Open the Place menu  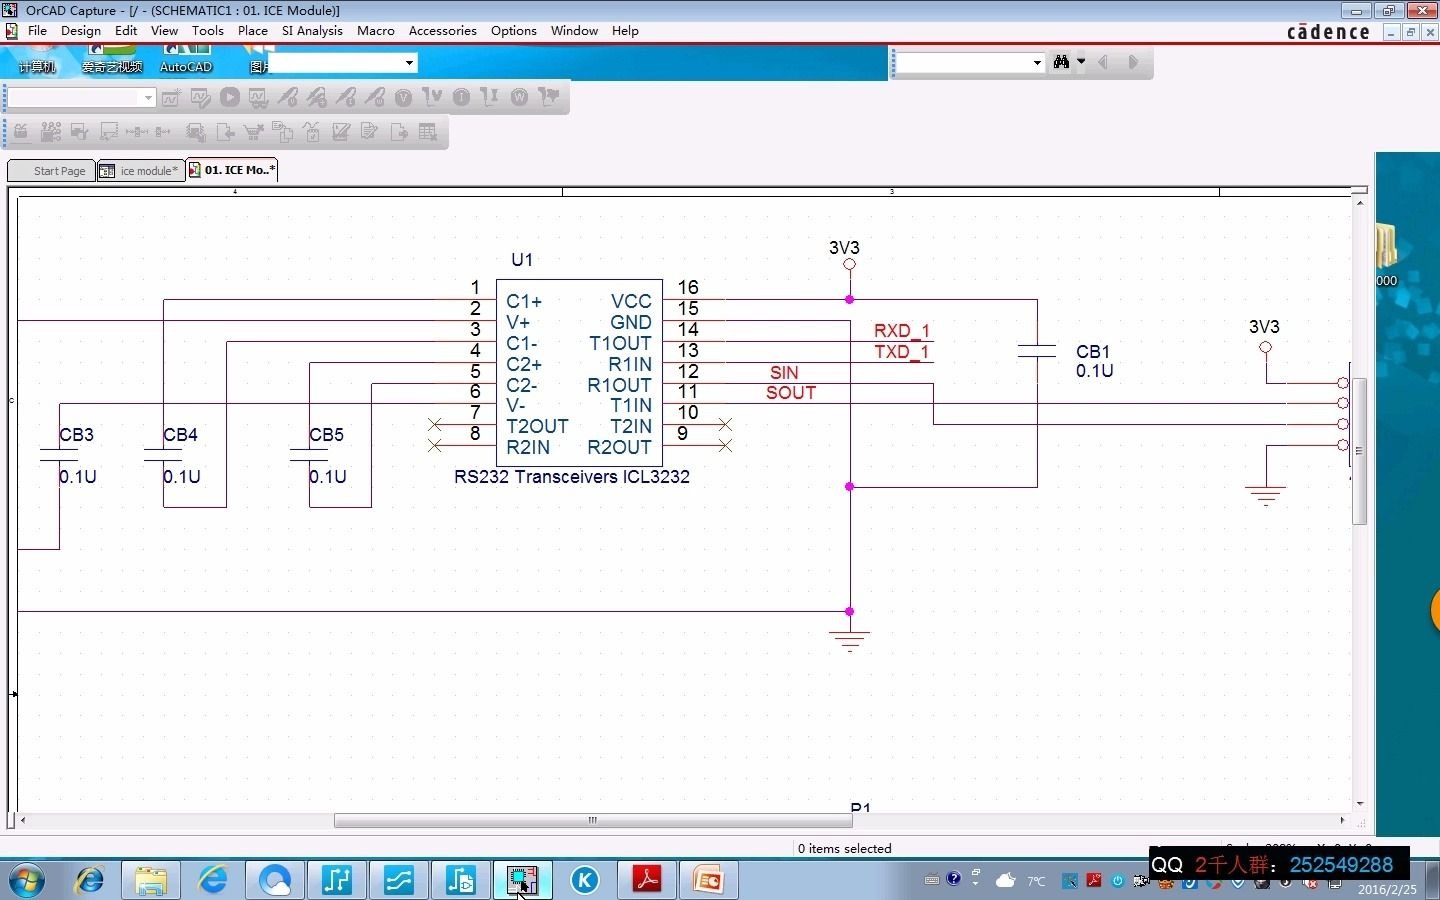click(x=253, y=31)
